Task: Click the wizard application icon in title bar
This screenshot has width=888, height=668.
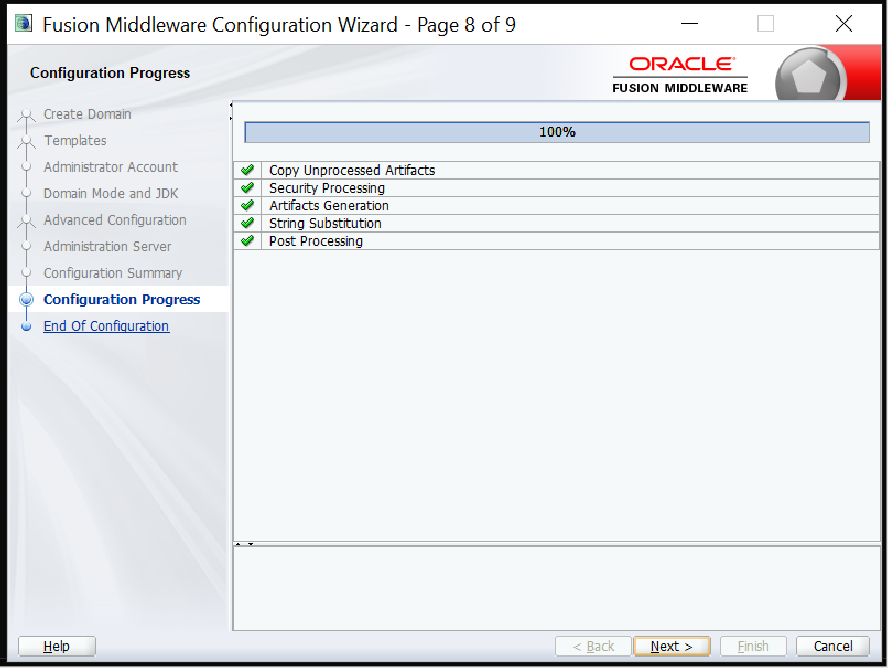Action: point(23,24)
